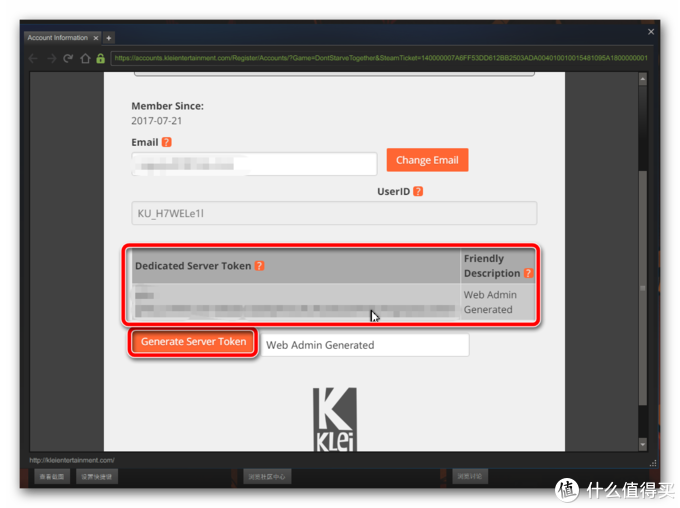Click the second Steam overlay bottom button
The image size is (680, 508).
click(96, 476)
